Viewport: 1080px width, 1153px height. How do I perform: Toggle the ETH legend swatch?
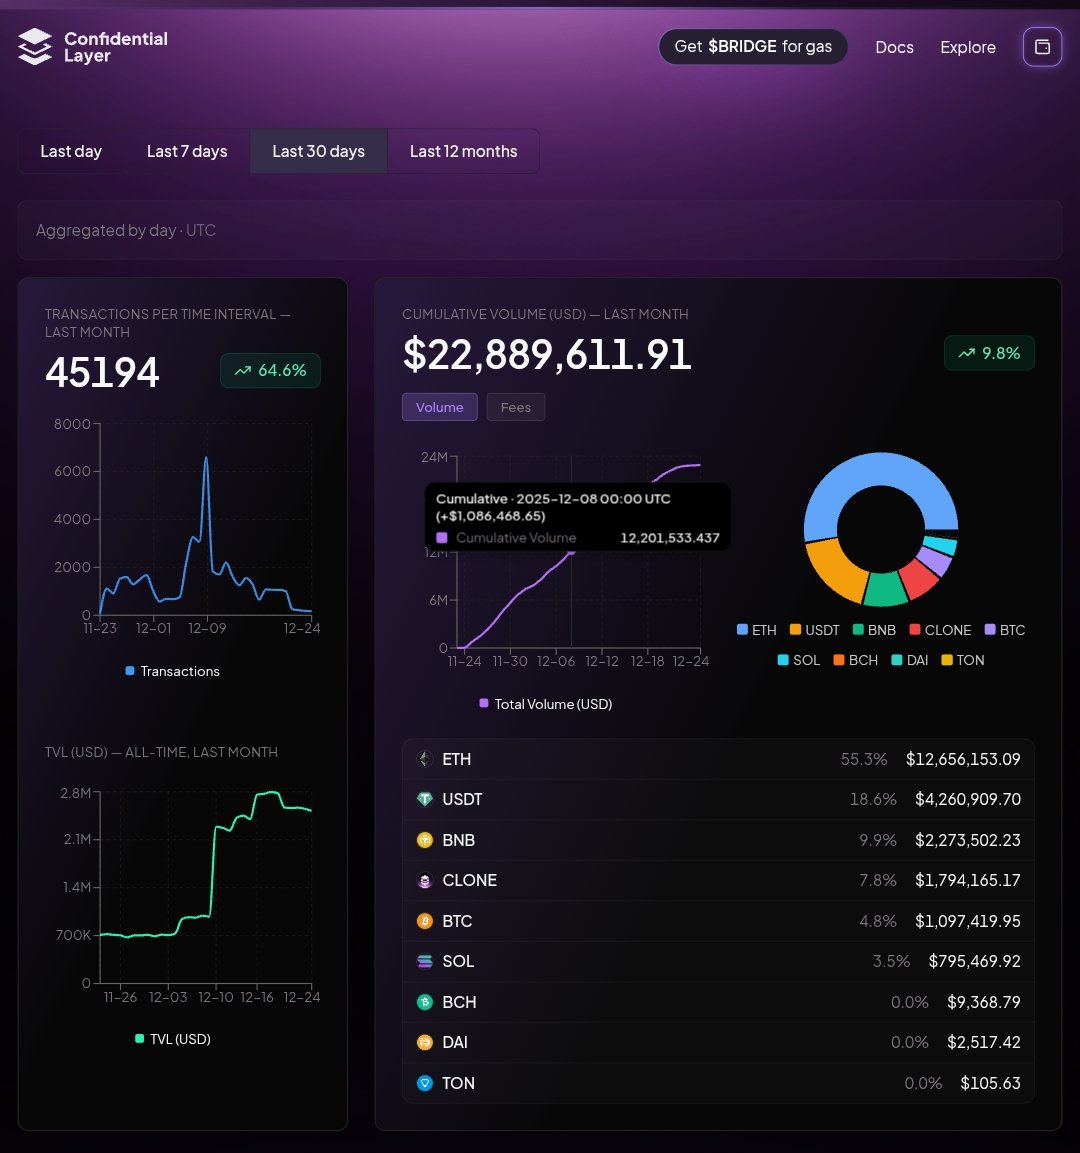point(742,629)
